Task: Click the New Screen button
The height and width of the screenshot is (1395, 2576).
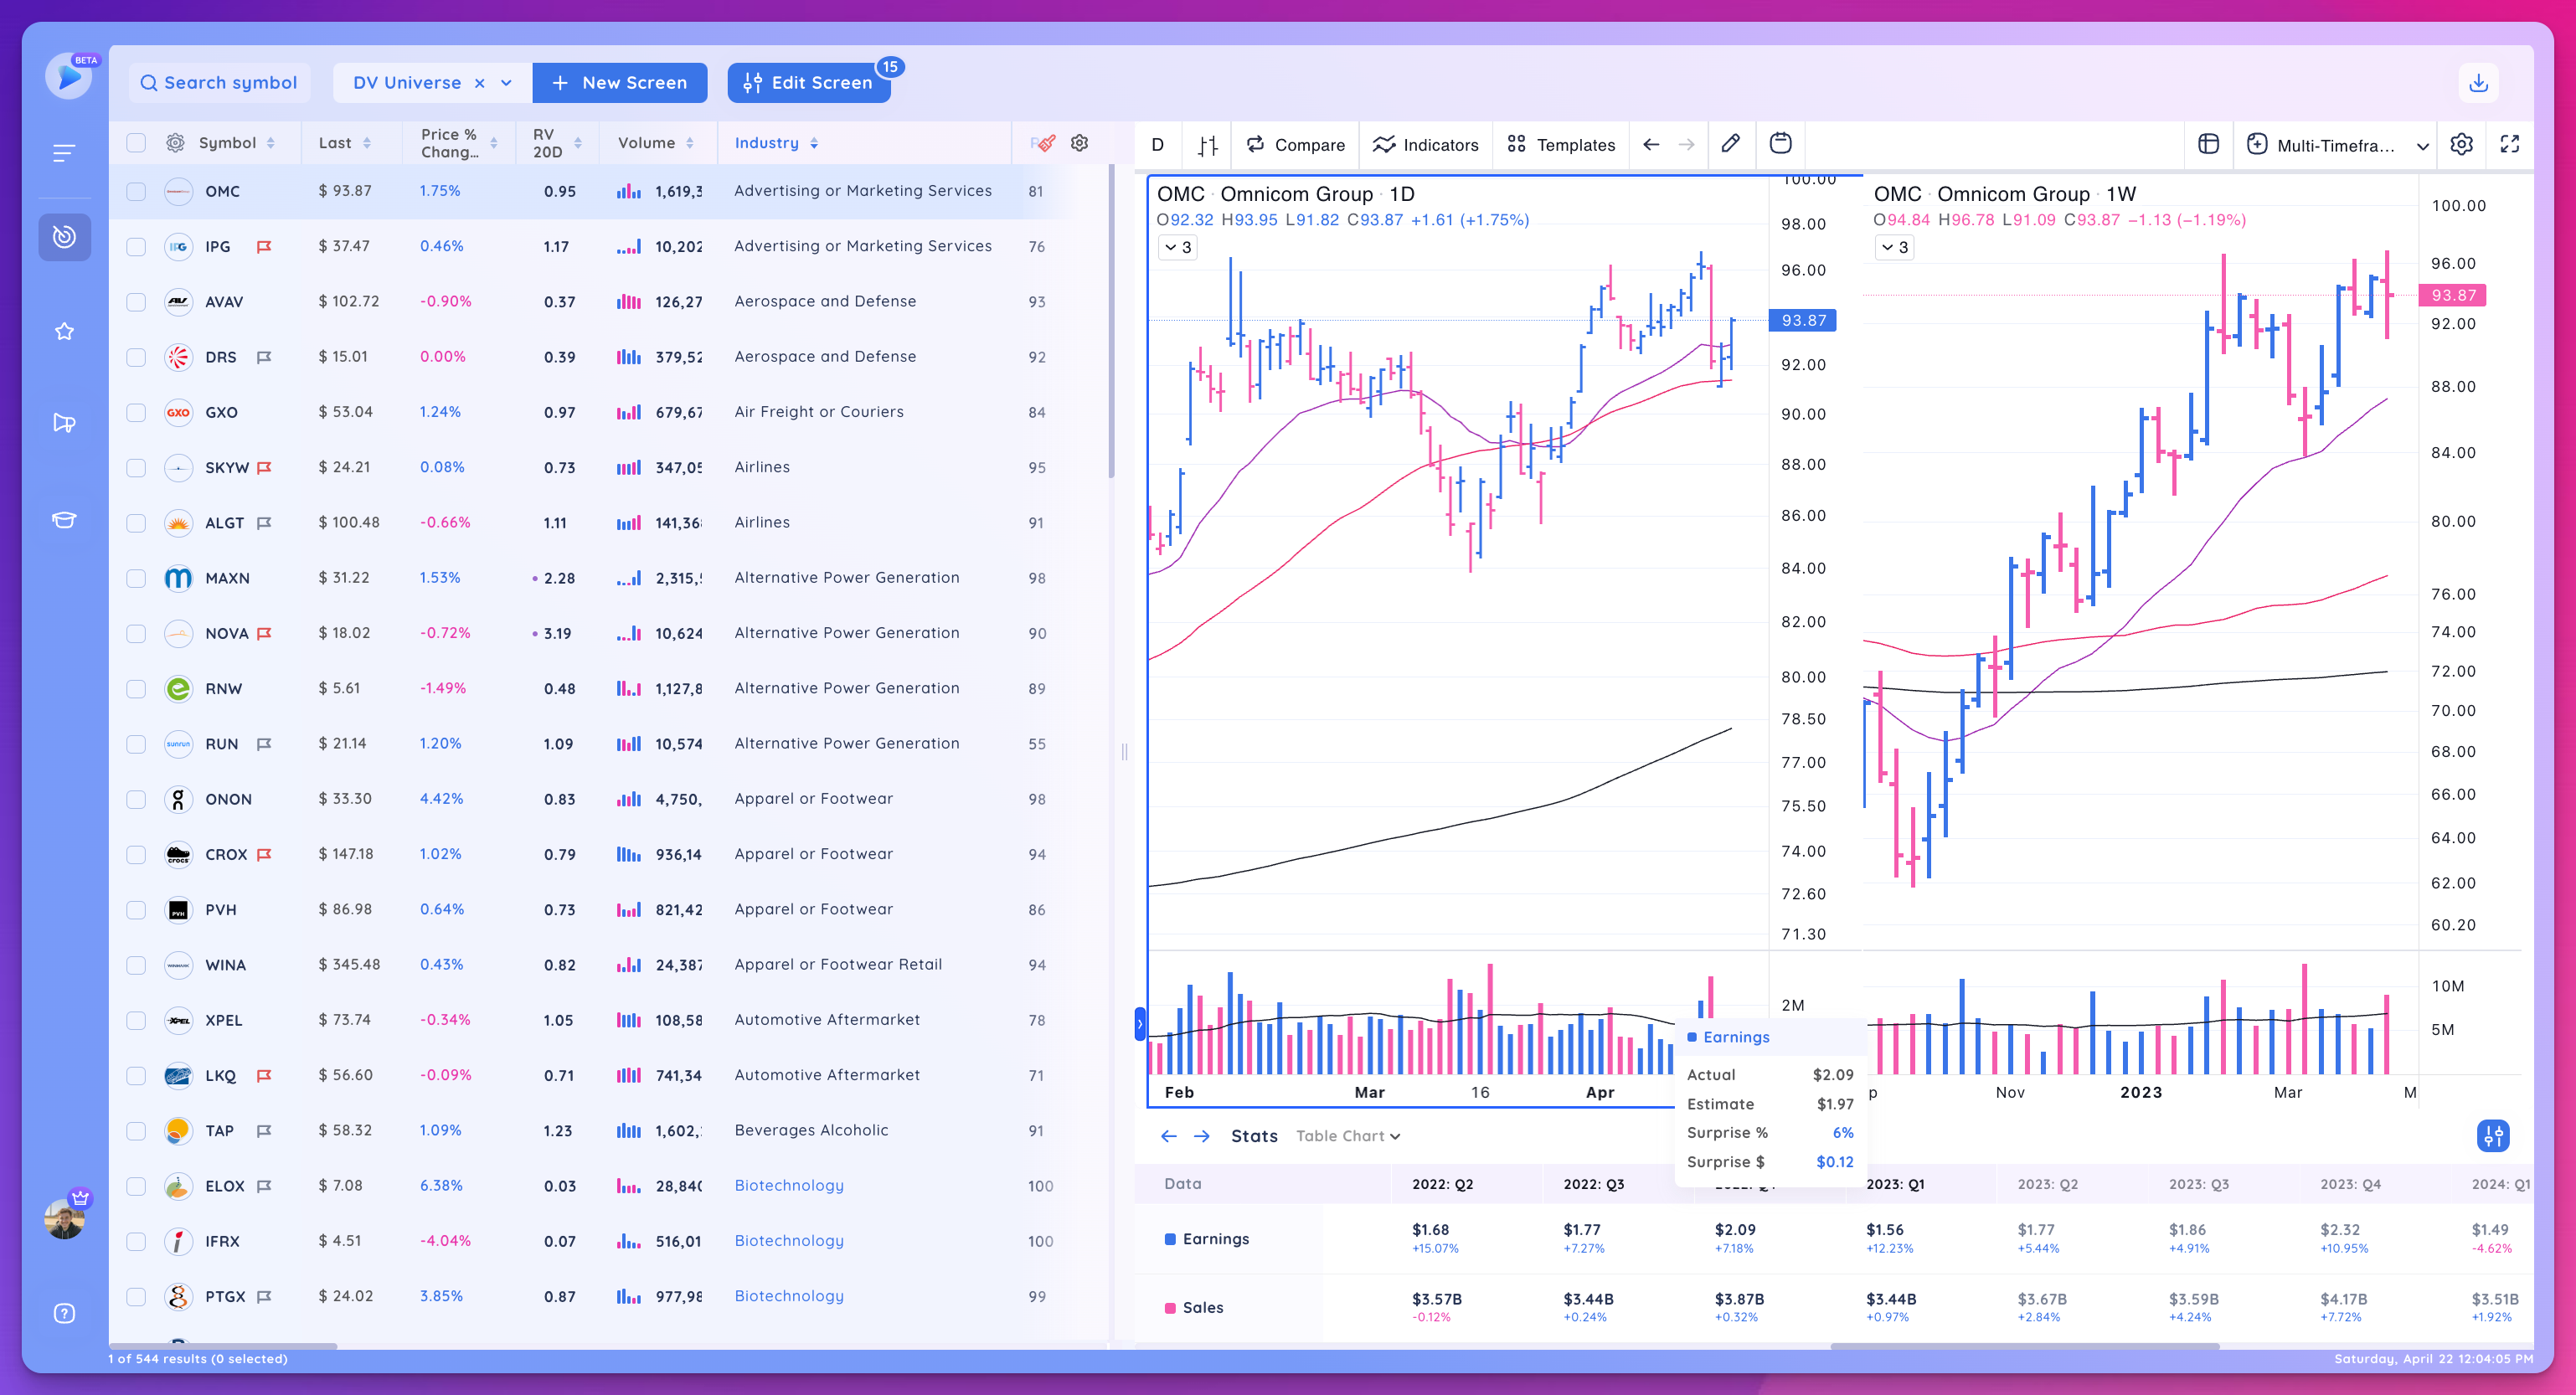Action: point(620,82)
